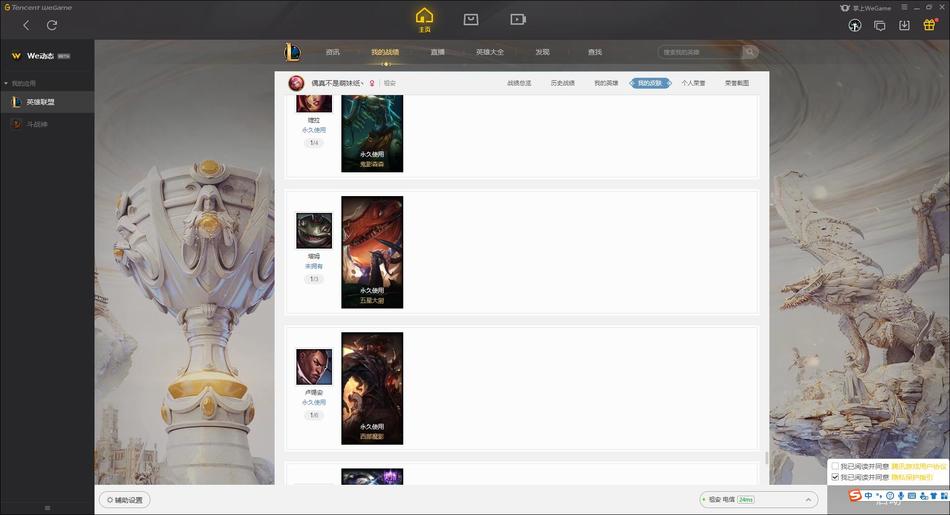
Task: Go back with the left arrow icon
Action: [x=26, y=25]
